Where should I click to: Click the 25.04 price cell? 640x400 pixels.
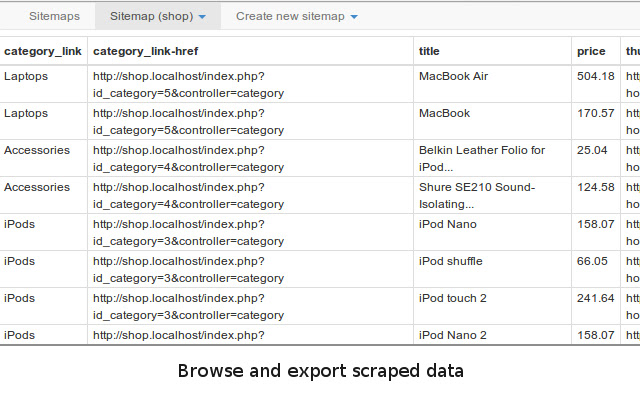(x=592, y=150)
